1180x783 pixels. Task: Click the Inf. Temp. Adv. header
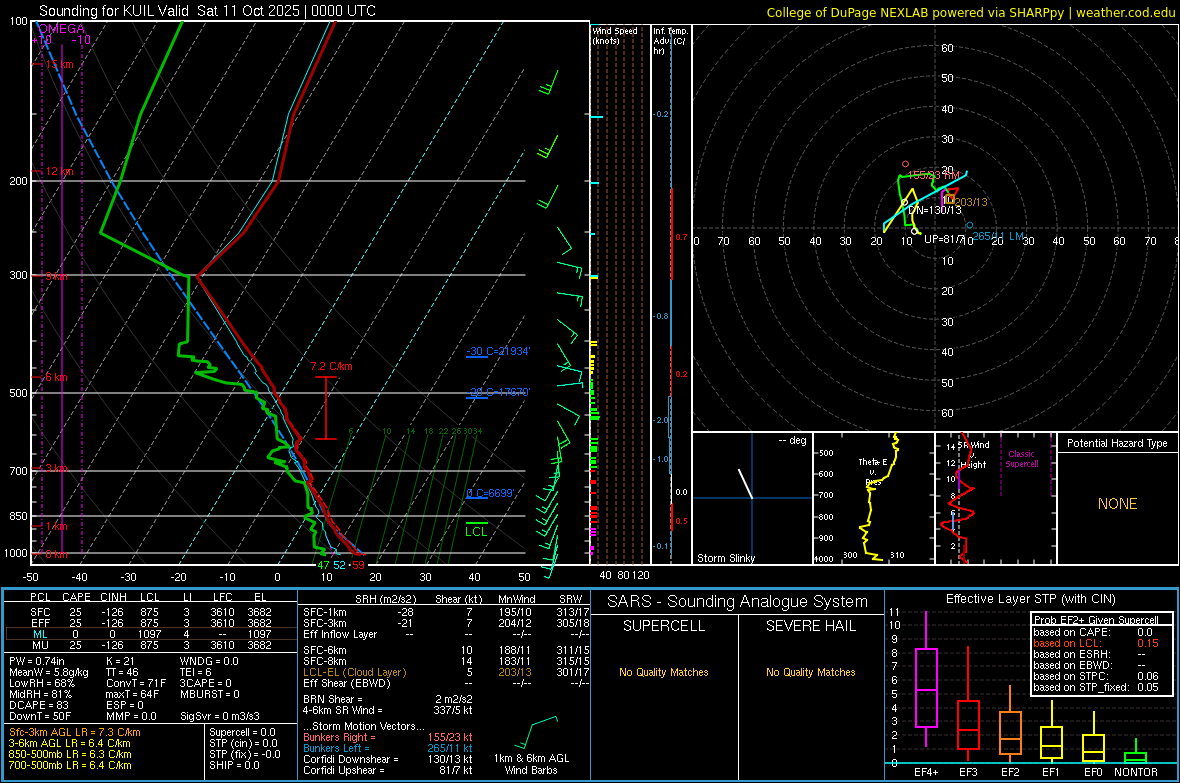(670, 41)
